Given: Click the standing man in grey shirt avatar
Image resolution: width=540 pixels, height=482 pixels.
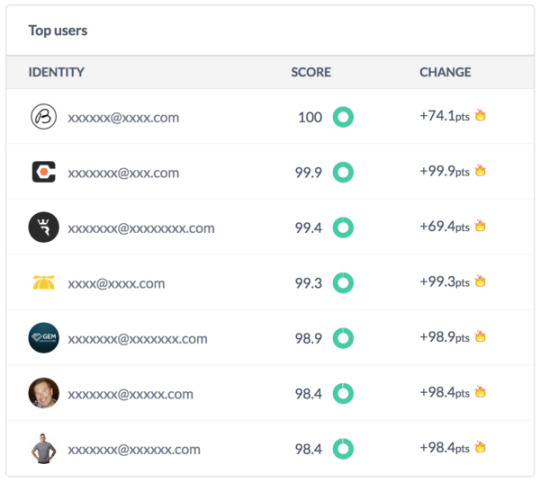Looking at the screenshot, I should point(43,449).
